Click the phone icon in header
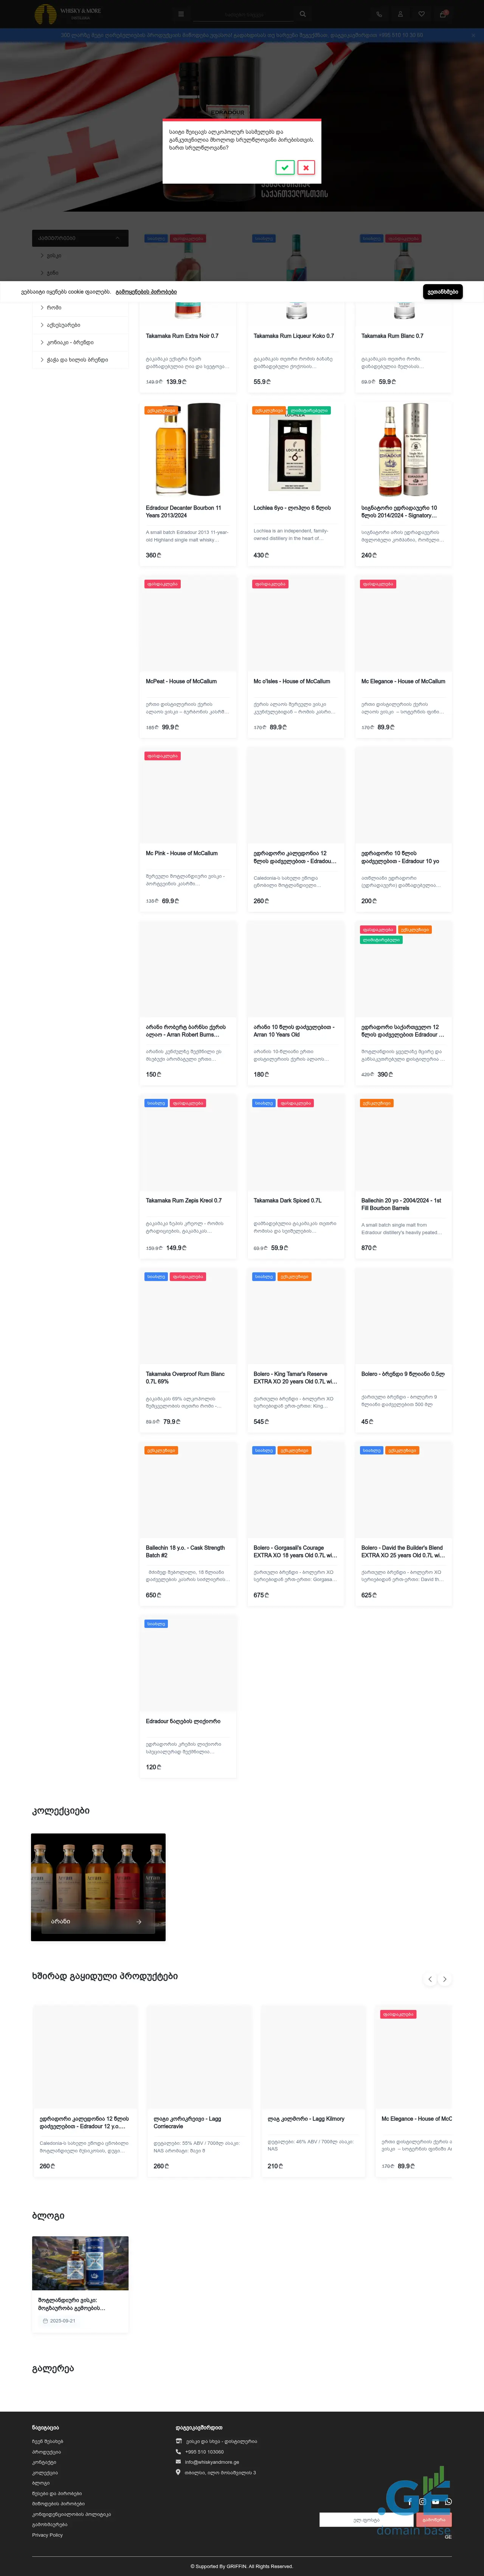The width and height of the screenshot is (484, 2576). 379,14
